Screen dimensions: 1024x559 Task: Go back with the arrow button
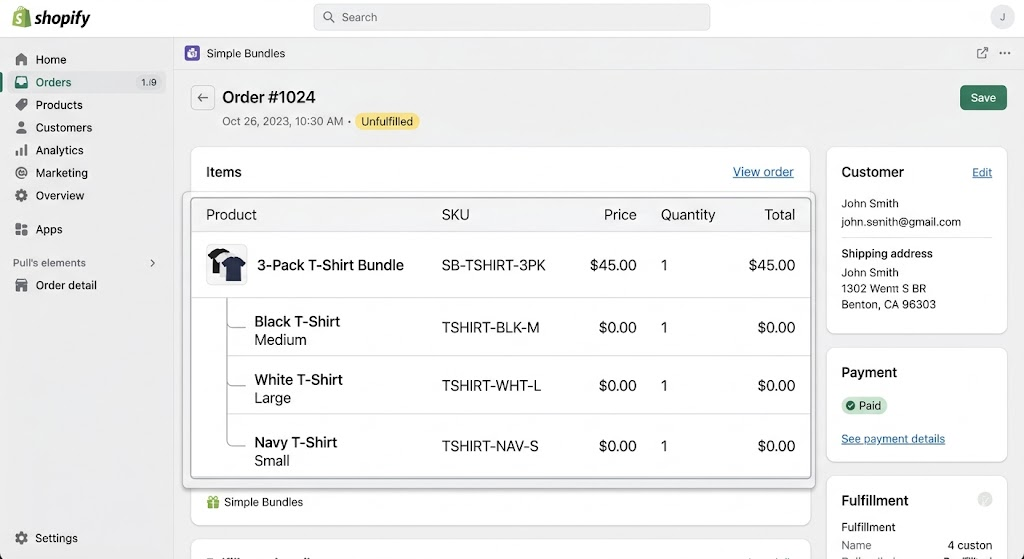point(202,97)
